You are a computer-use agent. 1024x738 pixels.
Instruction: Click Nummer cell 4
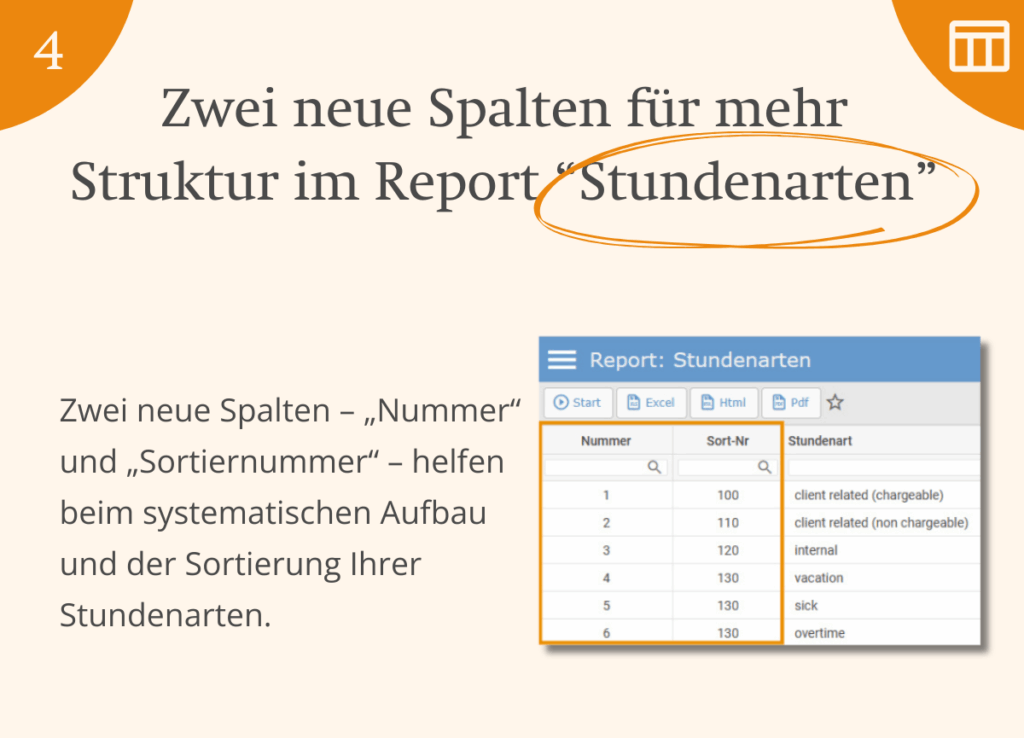tap(606, 577)
